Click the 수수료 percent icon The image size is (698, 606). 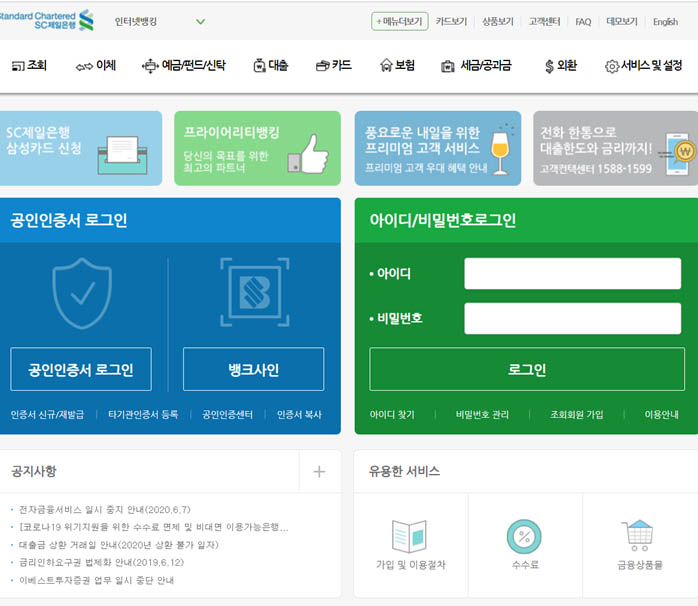(524, 537)
